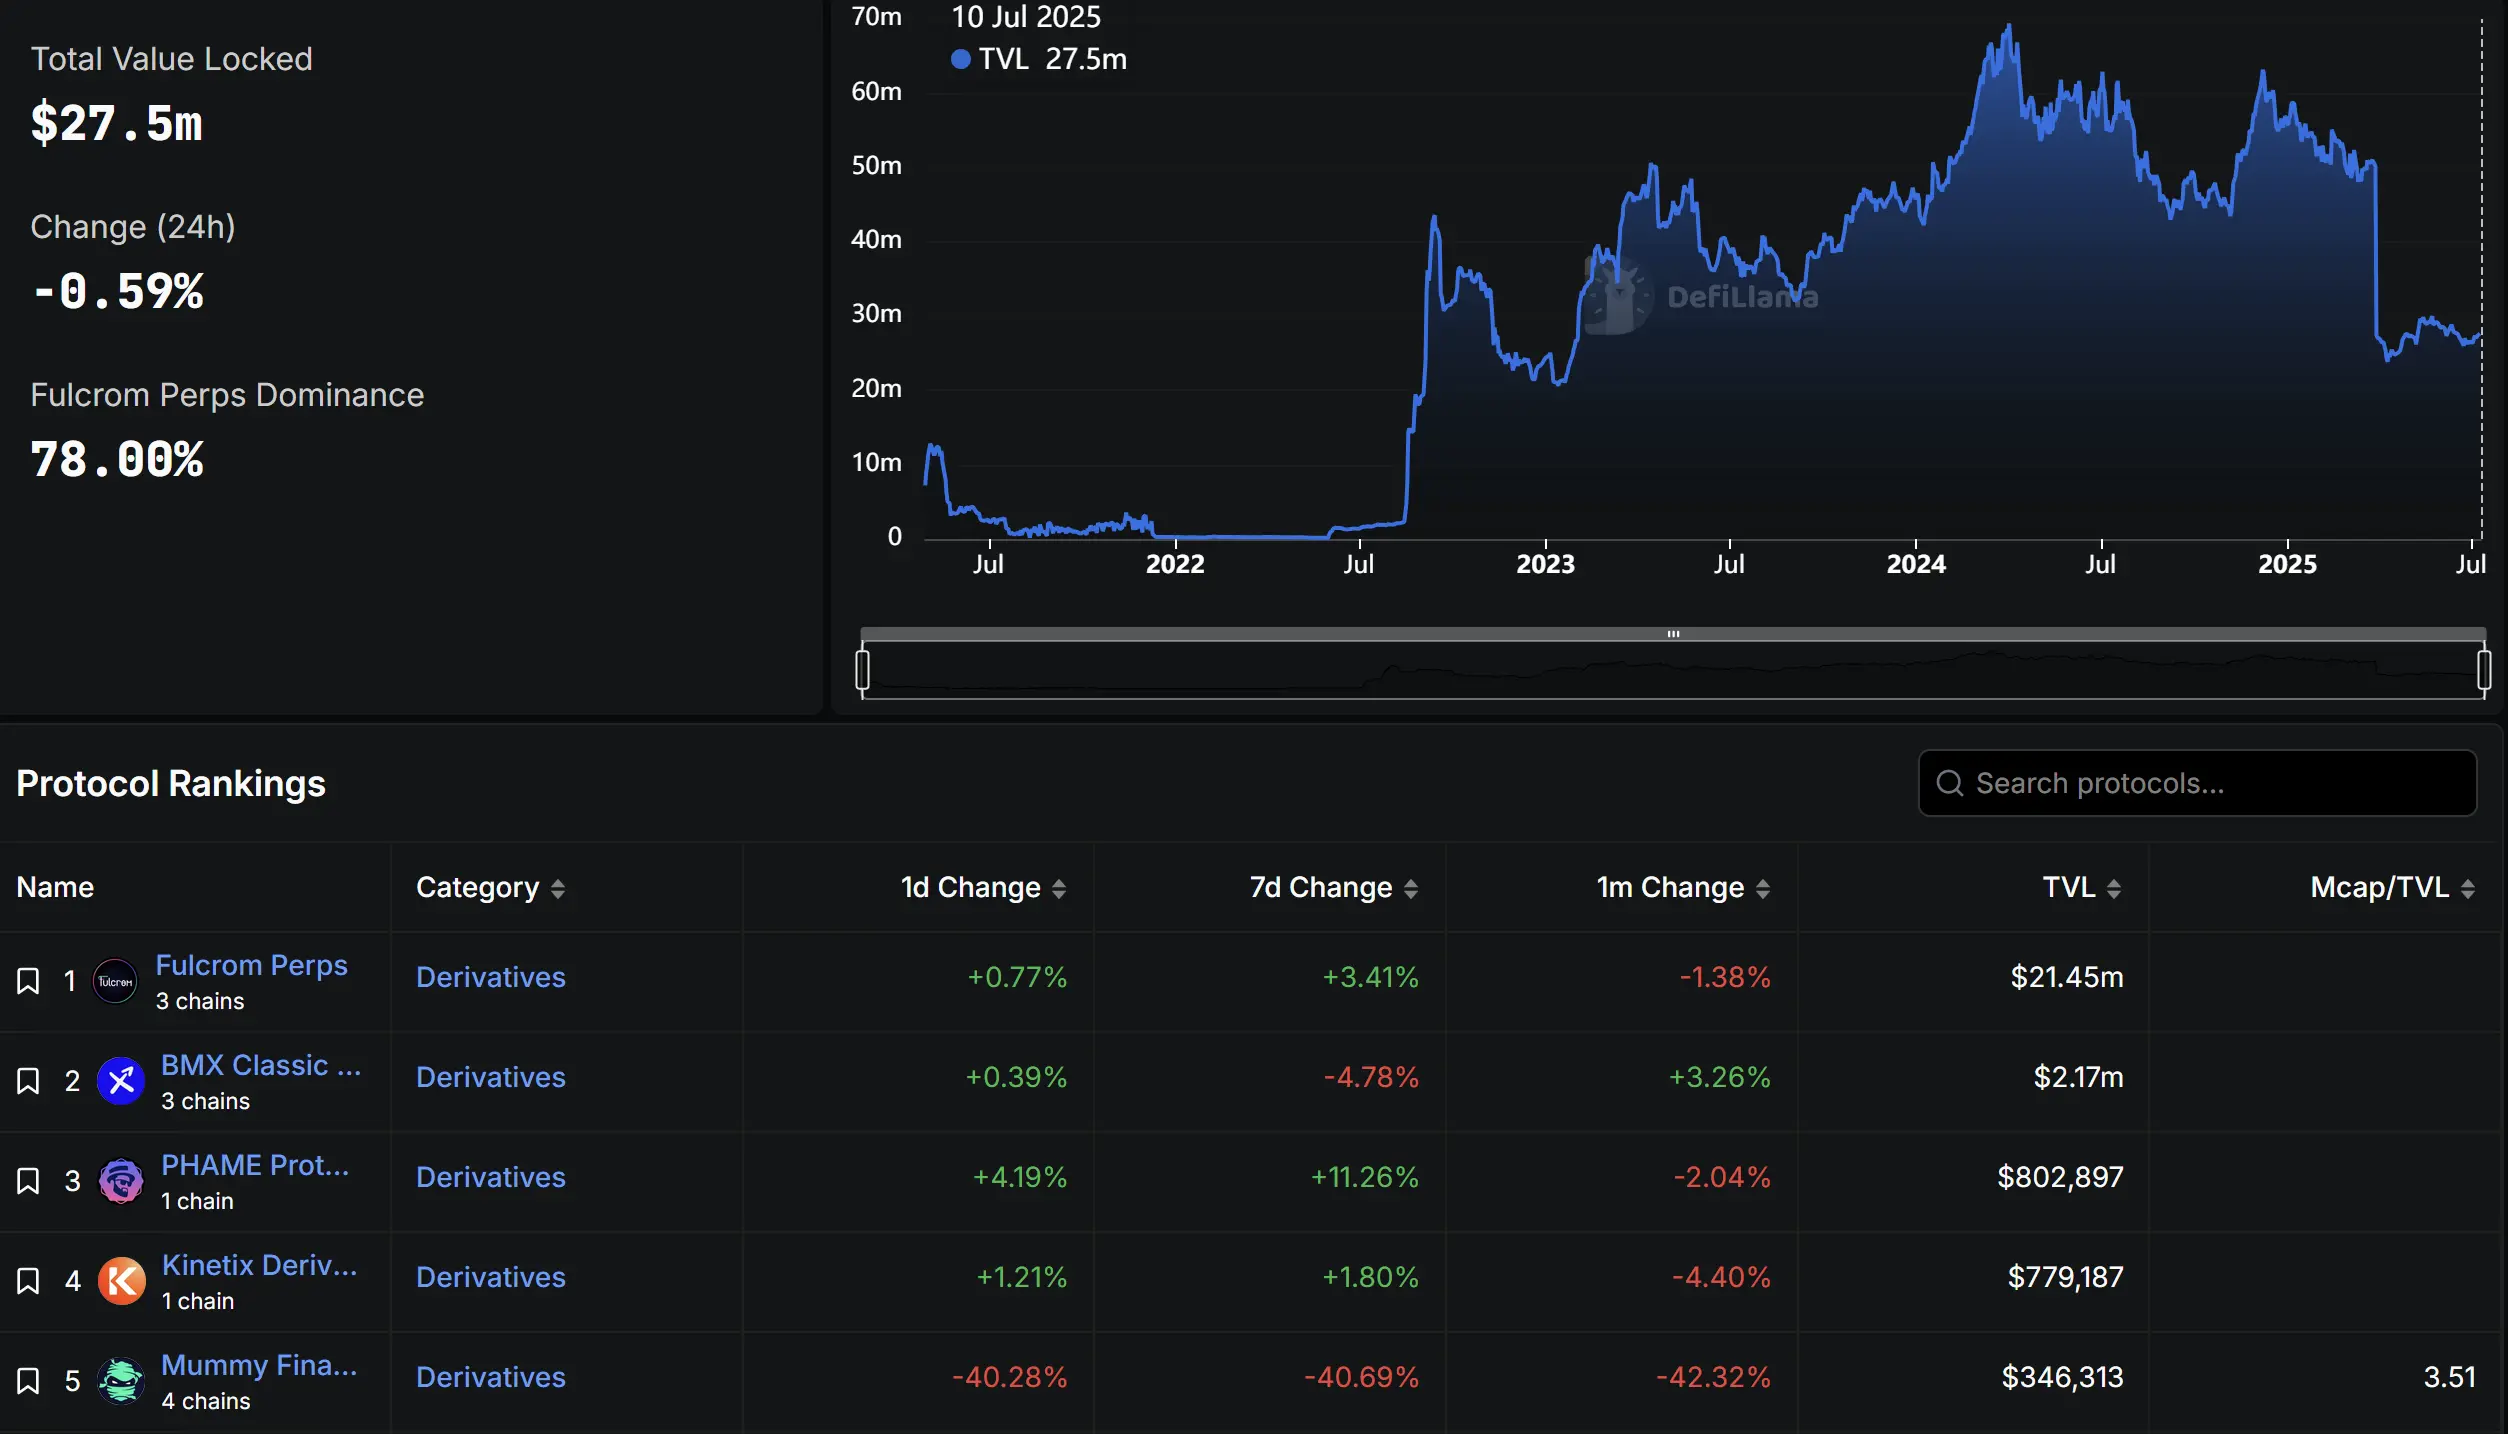The height and width of the screenshot is (1434, 2508).
Task: Click bookmark icon beside Mummy Finance
Action: point(28,1380)
